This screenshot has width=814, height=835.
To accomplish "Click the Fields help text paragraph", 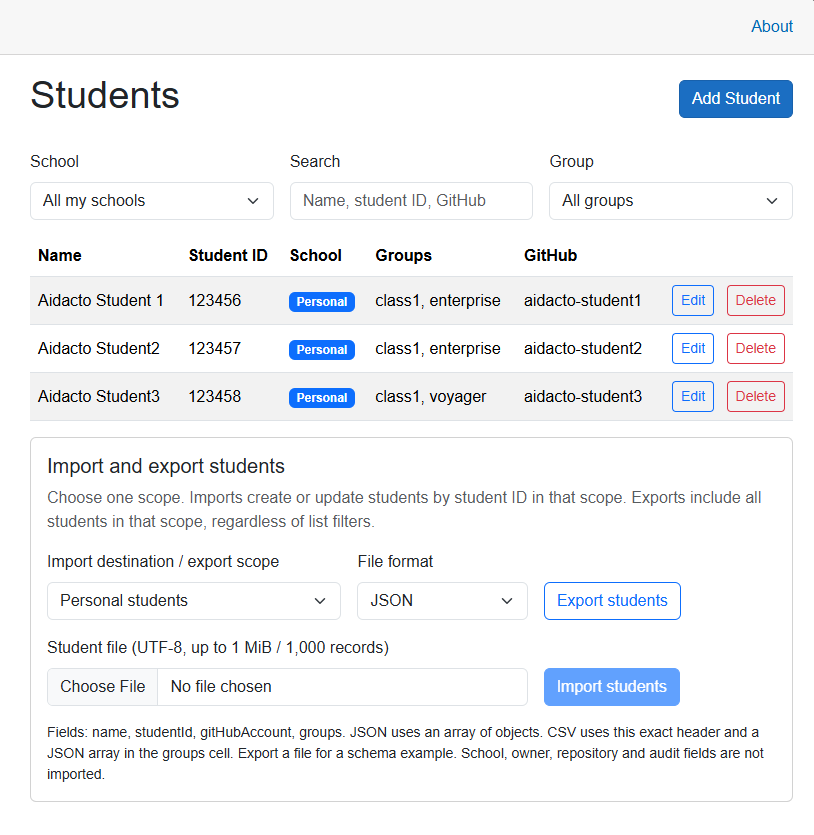I will (x=405, y=754).
